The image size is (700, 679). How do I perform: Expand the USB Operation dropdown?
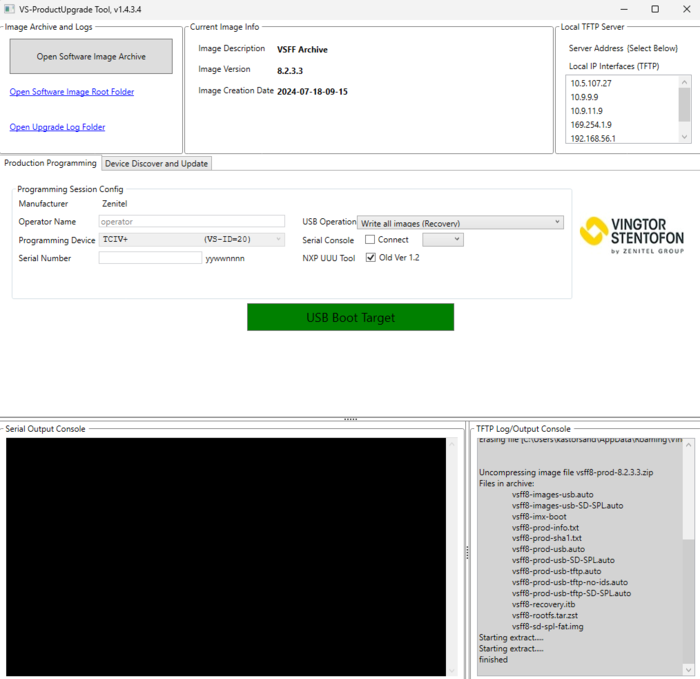(x=556, y=223)
